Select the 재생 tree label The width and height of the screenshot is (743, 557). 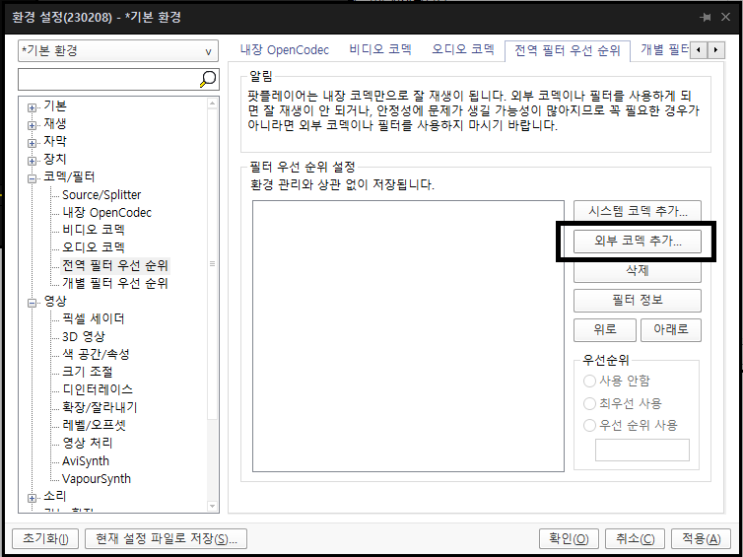tap(55, 124)
